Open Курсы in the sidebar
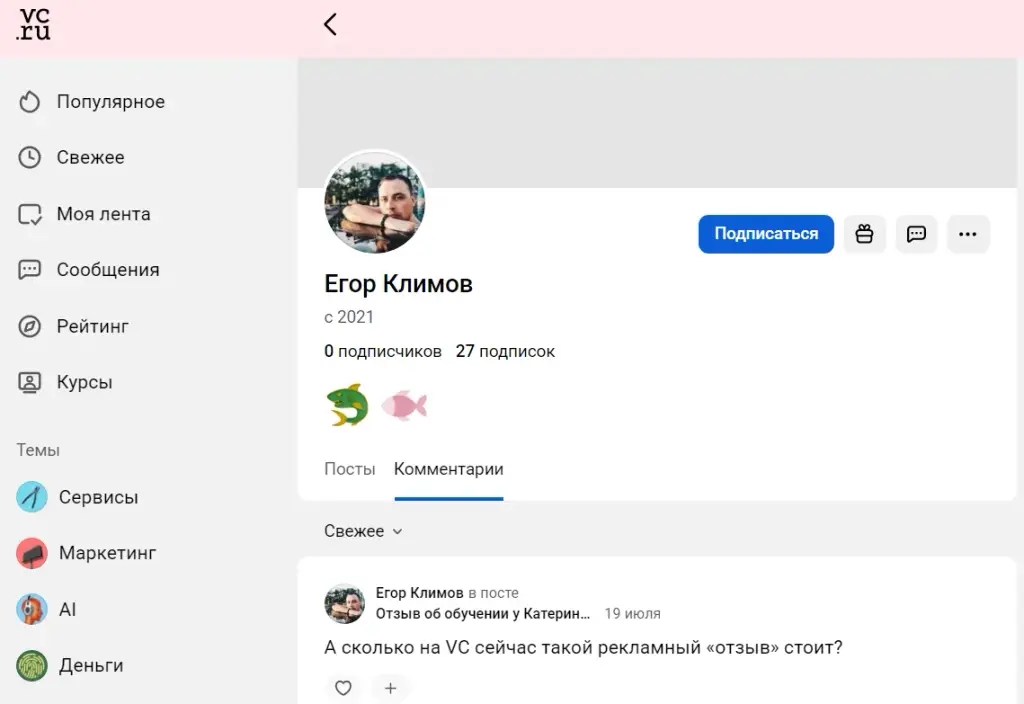The image size is (1024, 704). (x=85, y=382)
